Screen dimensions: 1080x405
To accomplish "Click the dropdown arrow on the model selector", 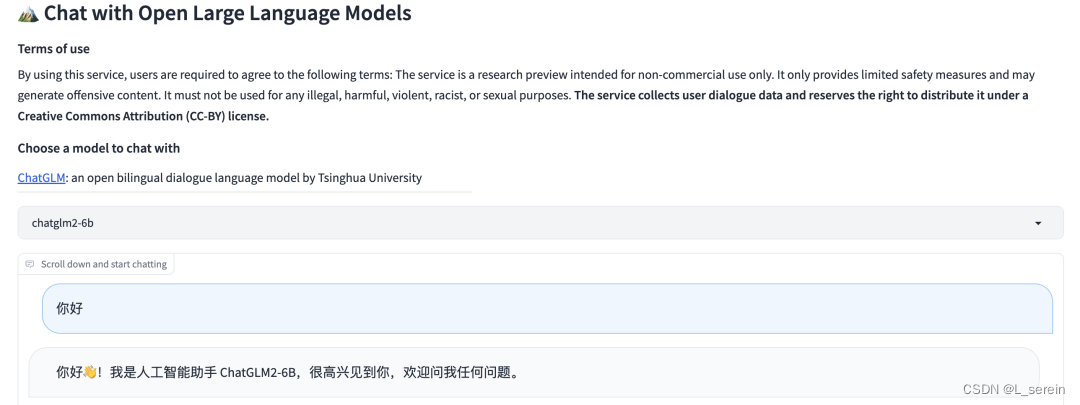I will [x=1038, y=223].
